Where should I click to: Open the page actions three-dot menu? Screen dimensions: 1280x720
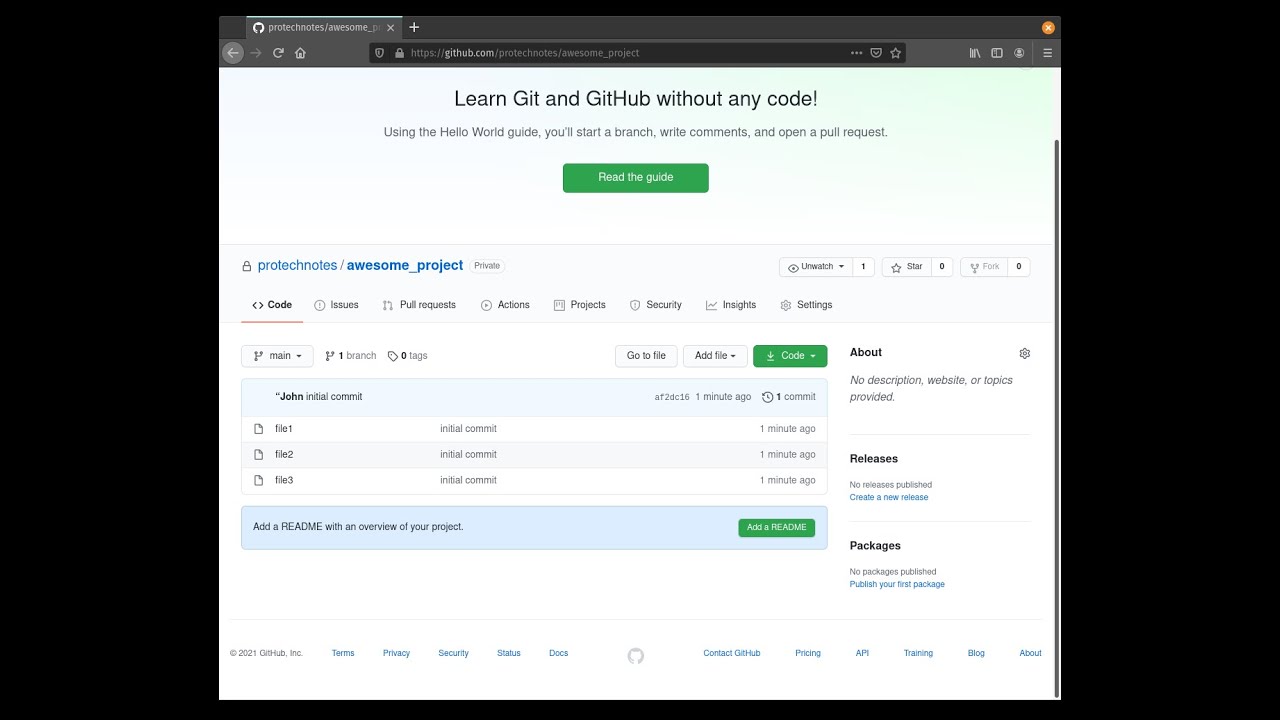856,53
